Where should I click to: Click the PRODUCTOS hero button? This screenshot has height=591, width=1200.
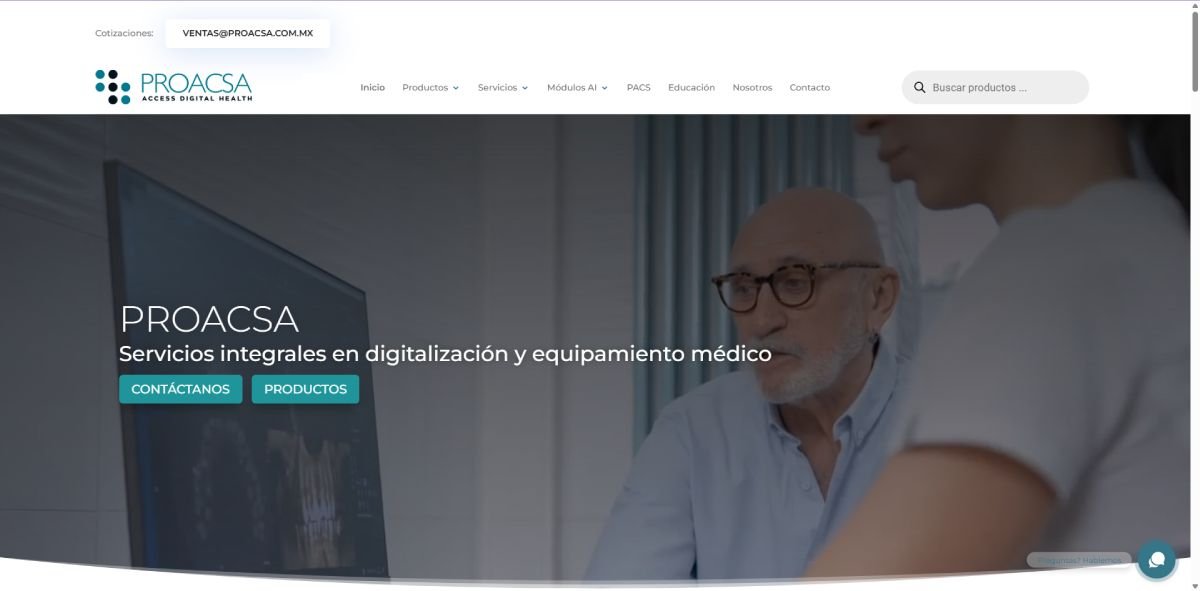click(x=305, y=389)
